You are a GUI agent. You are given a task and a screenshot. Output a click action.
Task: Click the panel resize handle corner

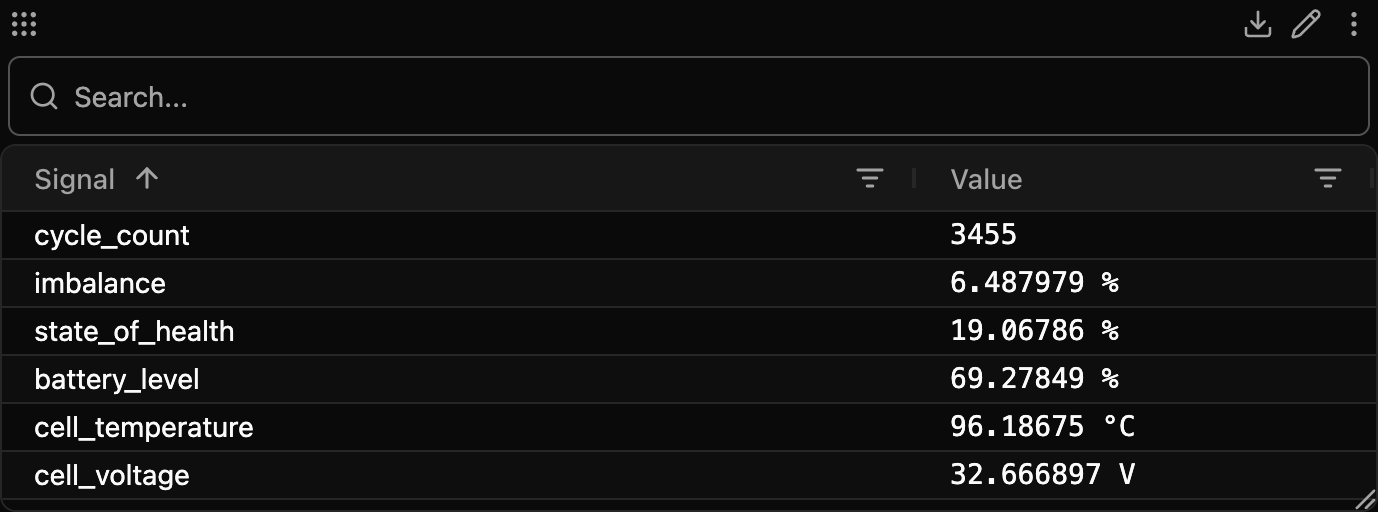click(1365, 499)
